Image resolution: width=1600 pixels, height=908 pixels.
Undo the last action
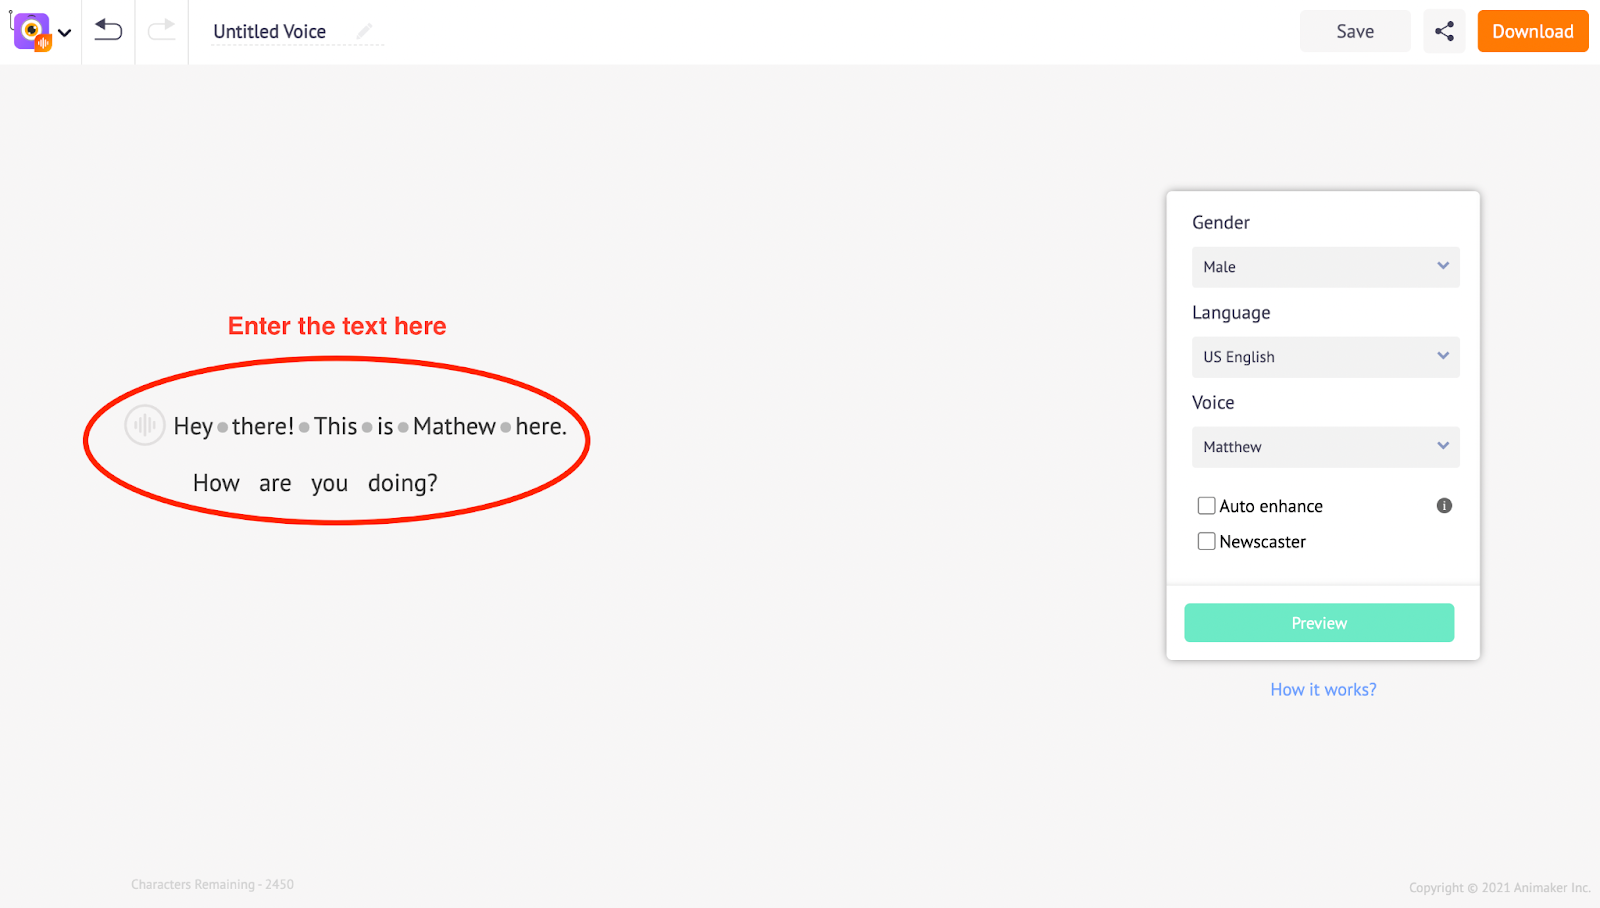(x=108, y=31)
